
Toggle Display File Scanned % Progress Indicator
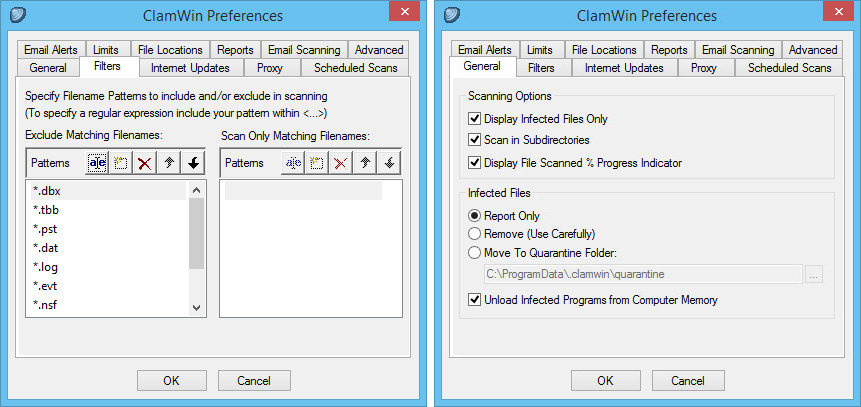pos(474,163)
